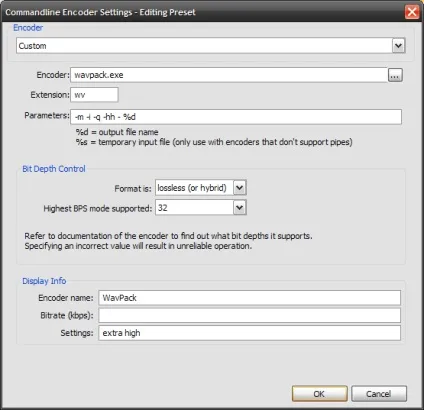Click the Settings field containing extra high

249,333
